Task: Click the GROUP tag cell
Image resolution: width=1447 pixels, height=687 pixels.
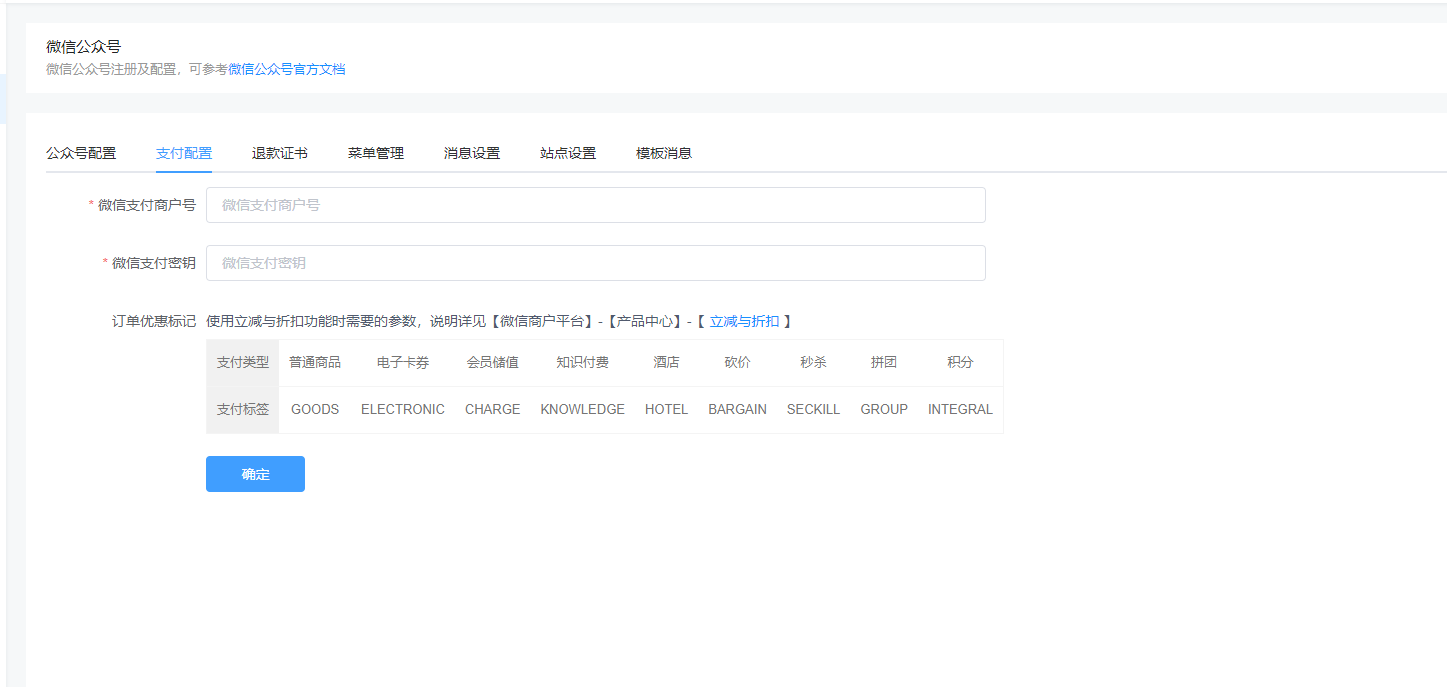Action: [884, 409]
